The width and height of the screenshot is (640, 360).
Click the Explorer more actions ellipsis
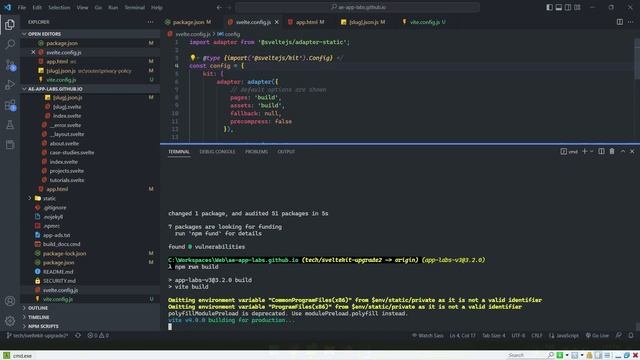click(x=151, y=22)
